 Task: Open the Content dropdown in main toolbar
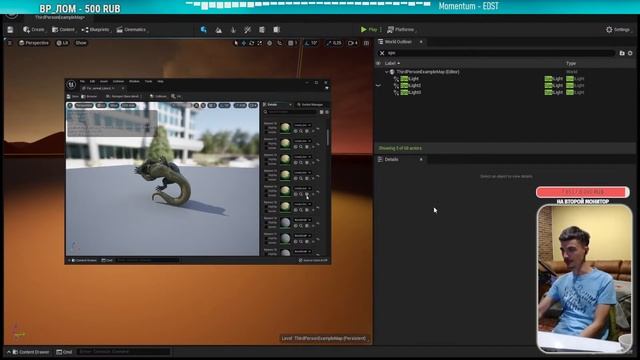click(63, 30)
